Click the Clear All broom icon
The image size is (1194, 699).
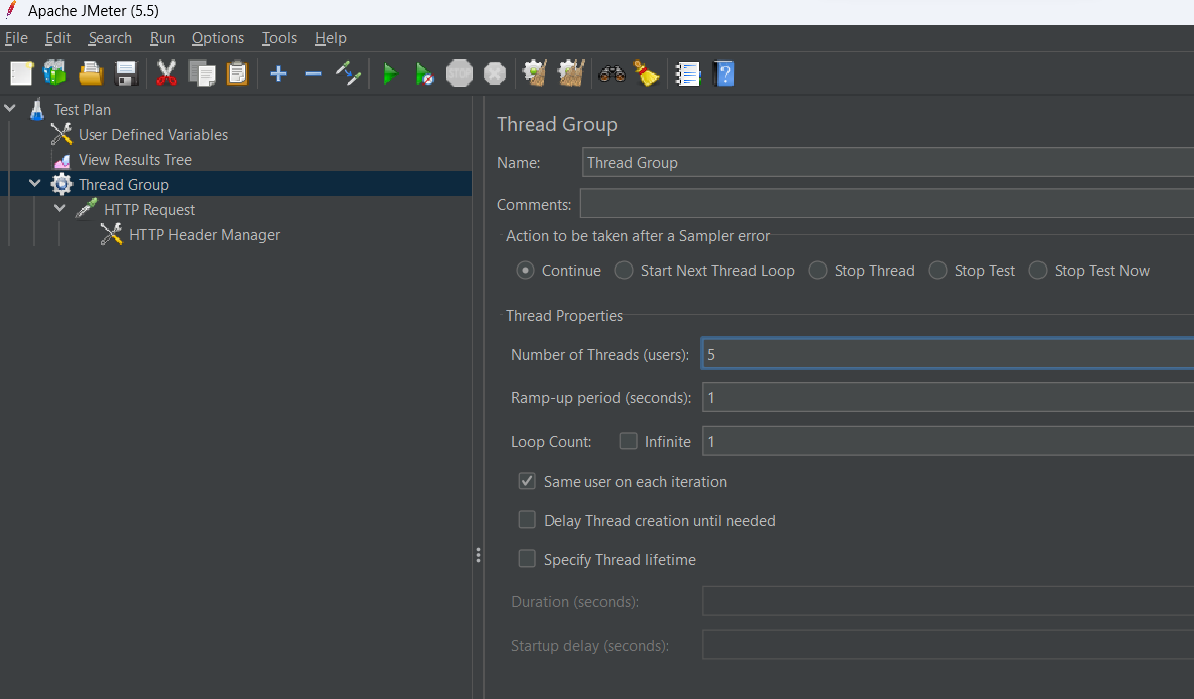click(x=570, y=74)
